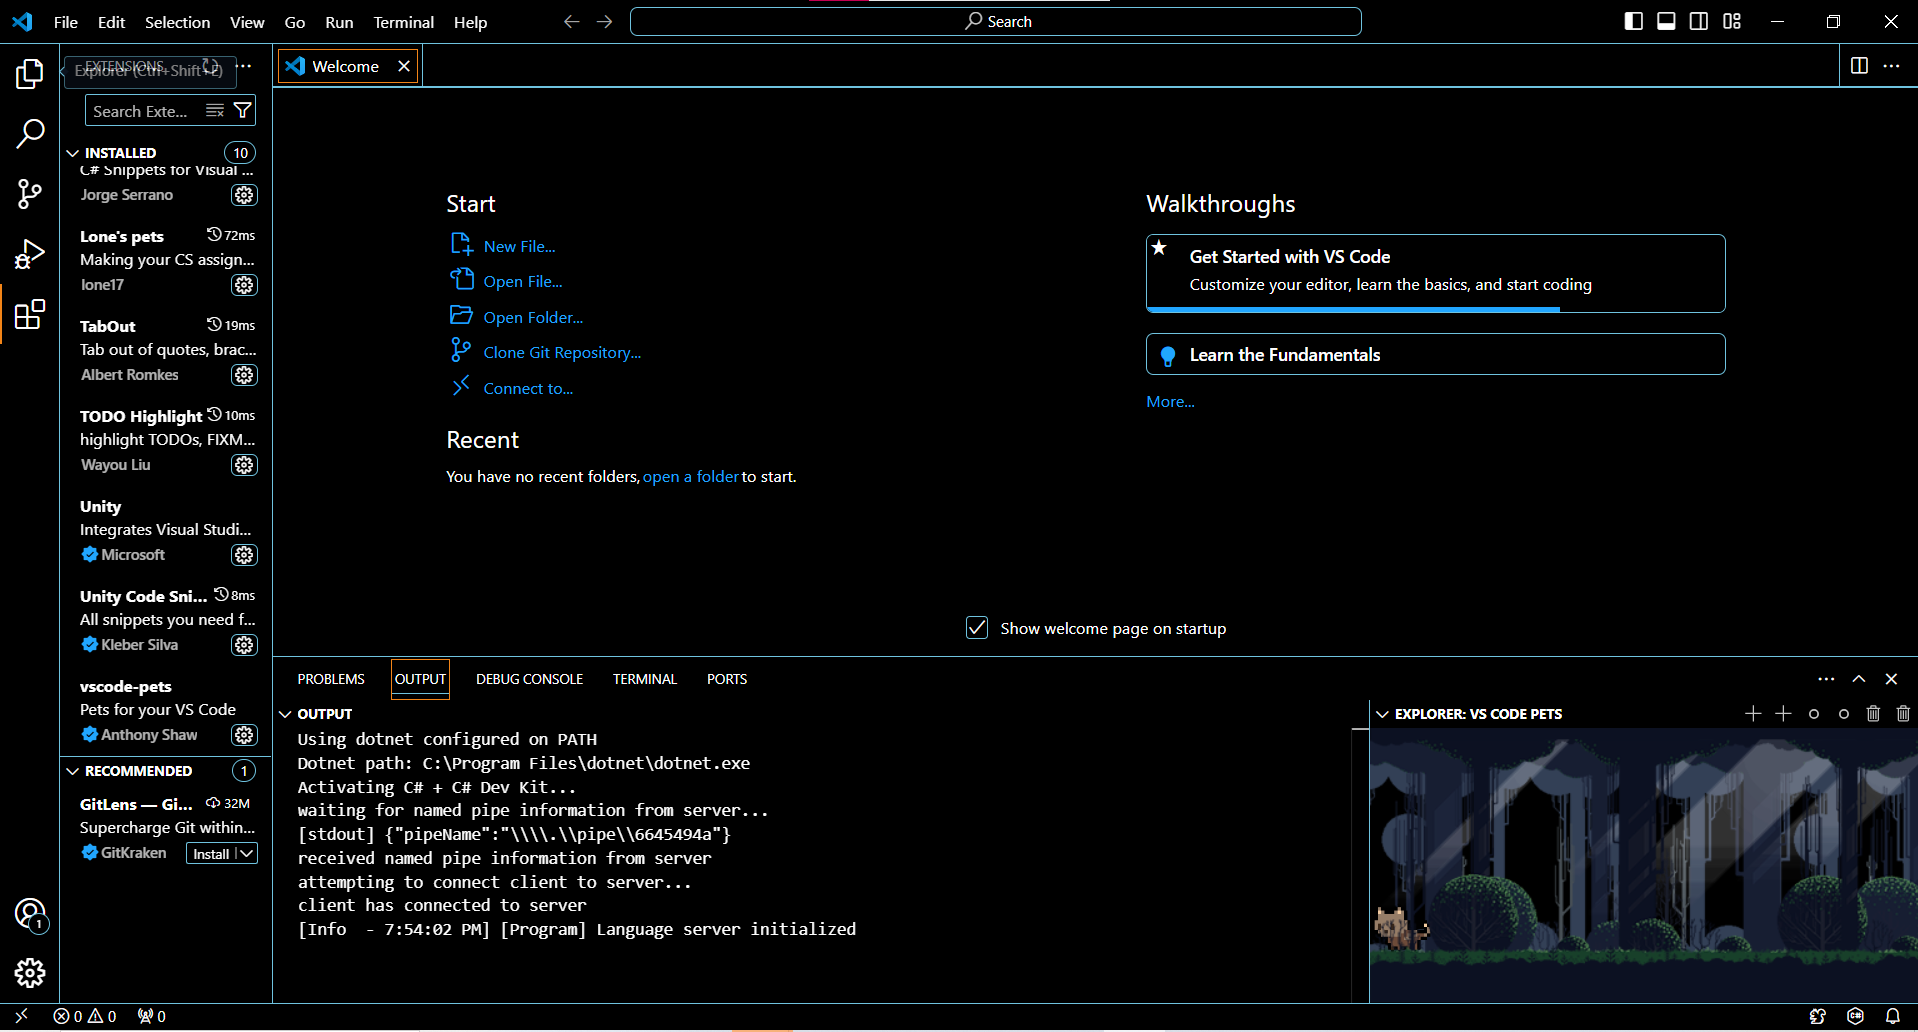The height and width of the screenshot is (1032, 1918).
Task: Open Get Started with VS Code walkthrough
Action: pyautogui.click(x=1435, y=273)
